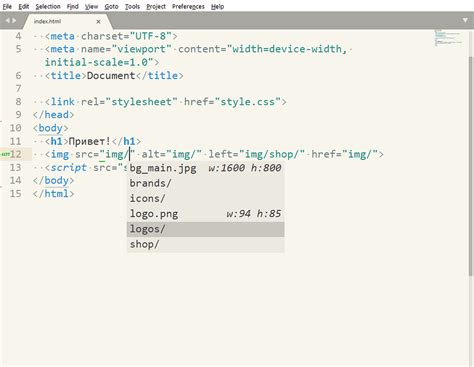Place cursor in Привет! heading text
Viewport: 474px width, 367px height.
pos(89,141)
